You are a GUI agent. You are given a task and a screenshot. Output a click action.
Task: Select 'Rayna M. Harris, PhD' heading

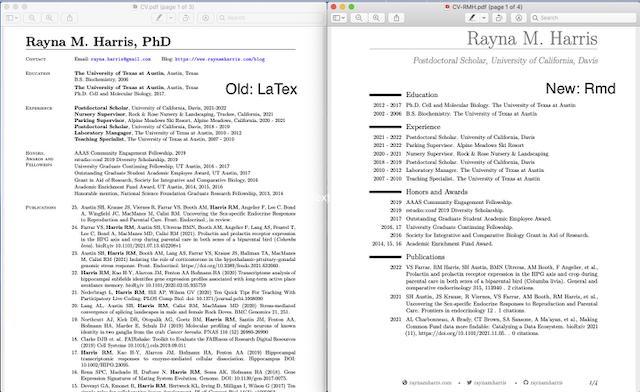(x=98, y=41)
